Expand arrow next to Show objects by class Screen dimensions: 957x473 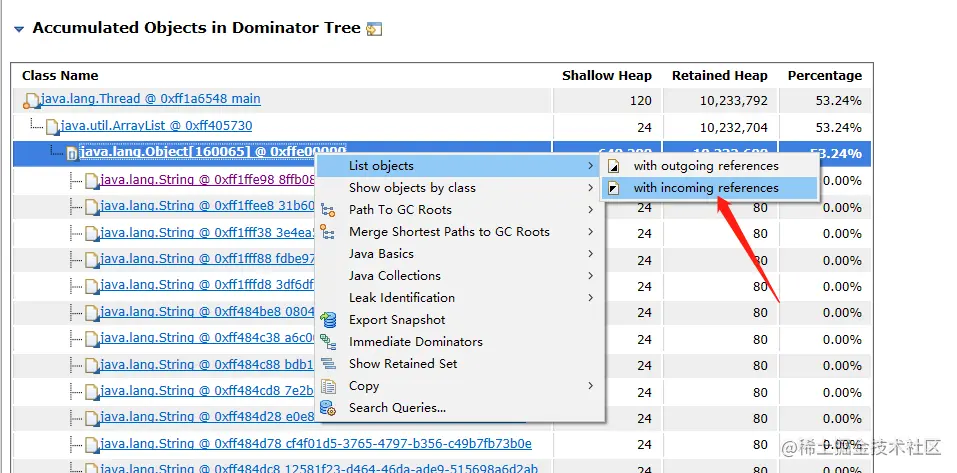click(x=590, y=188)
